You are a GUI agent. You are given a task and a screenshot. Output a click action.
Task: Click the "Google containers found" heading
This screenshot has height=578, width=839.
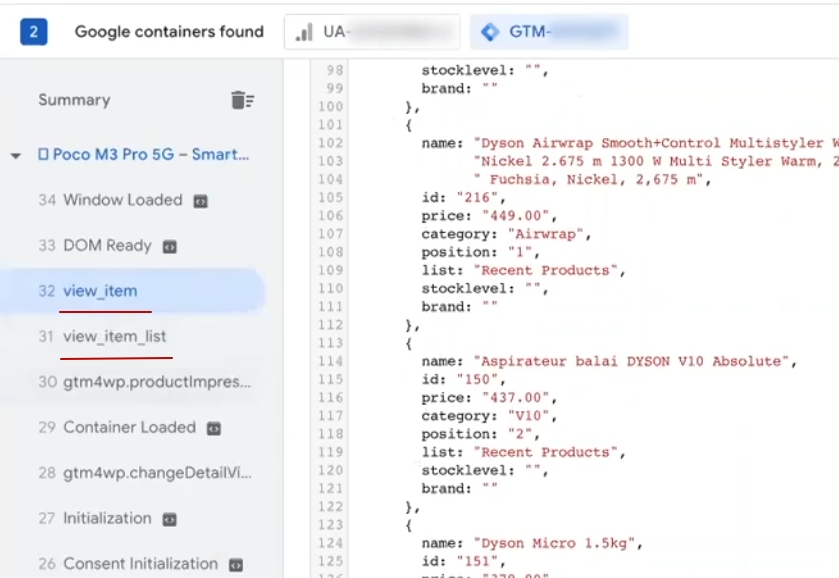coord(169,32)
